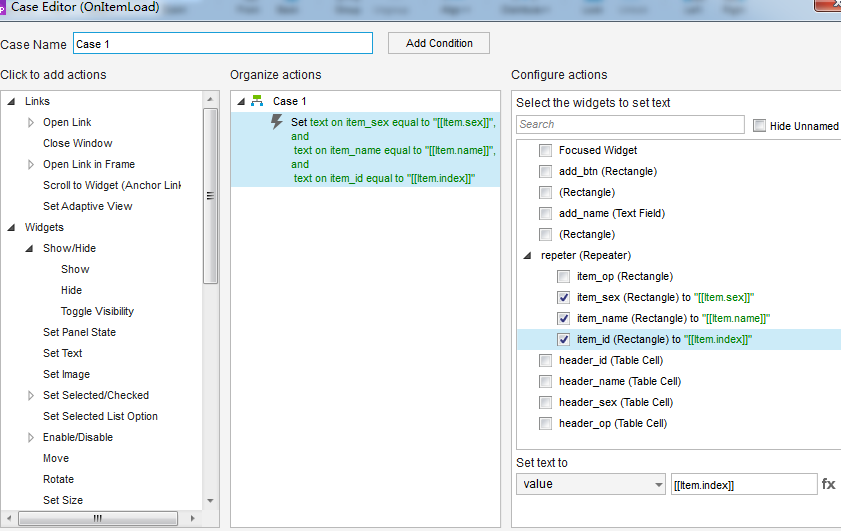Check the header_name (Table Cell) checkbox
Viewport: 841px width, 531px height.
tap(545, 381)
